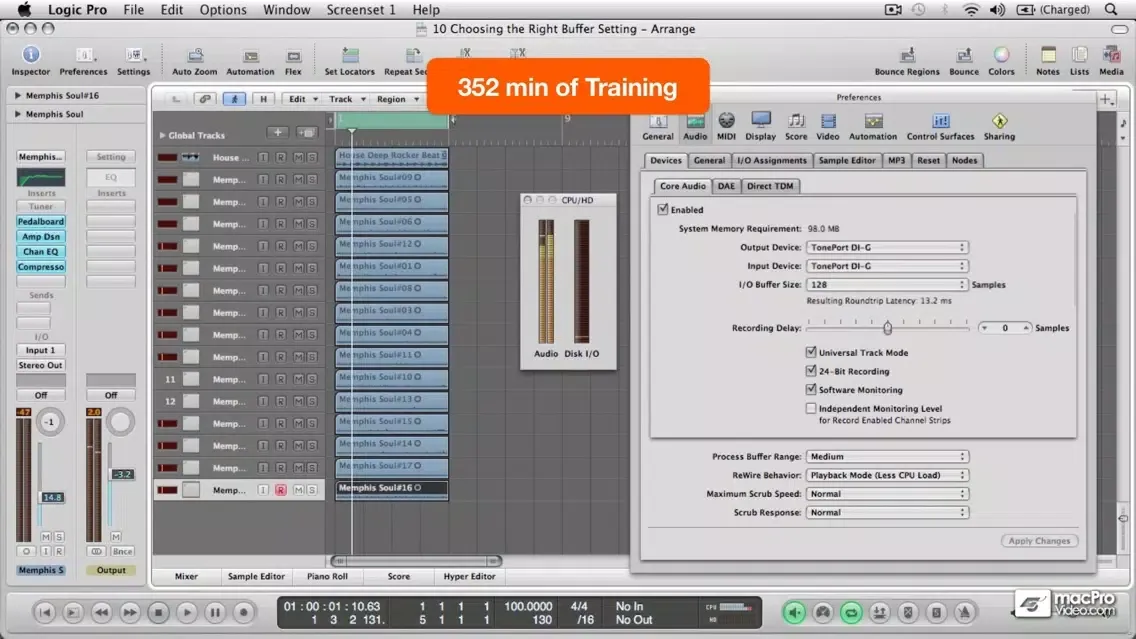Click the Stop transport button
Image resolution: width=1136 pixels, height=639 pixels.
[158, 613]
